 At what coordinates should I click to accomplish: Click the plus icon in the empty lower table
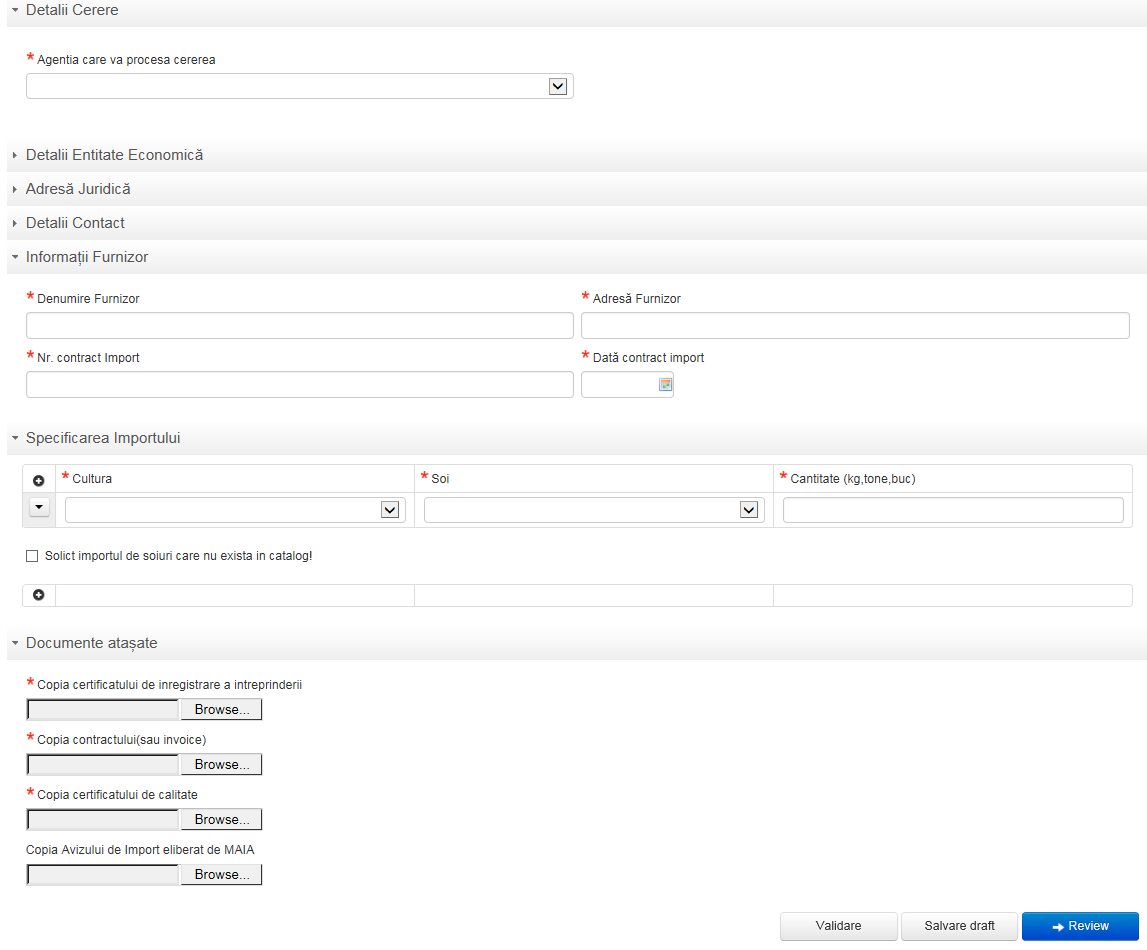click(39, 595)
